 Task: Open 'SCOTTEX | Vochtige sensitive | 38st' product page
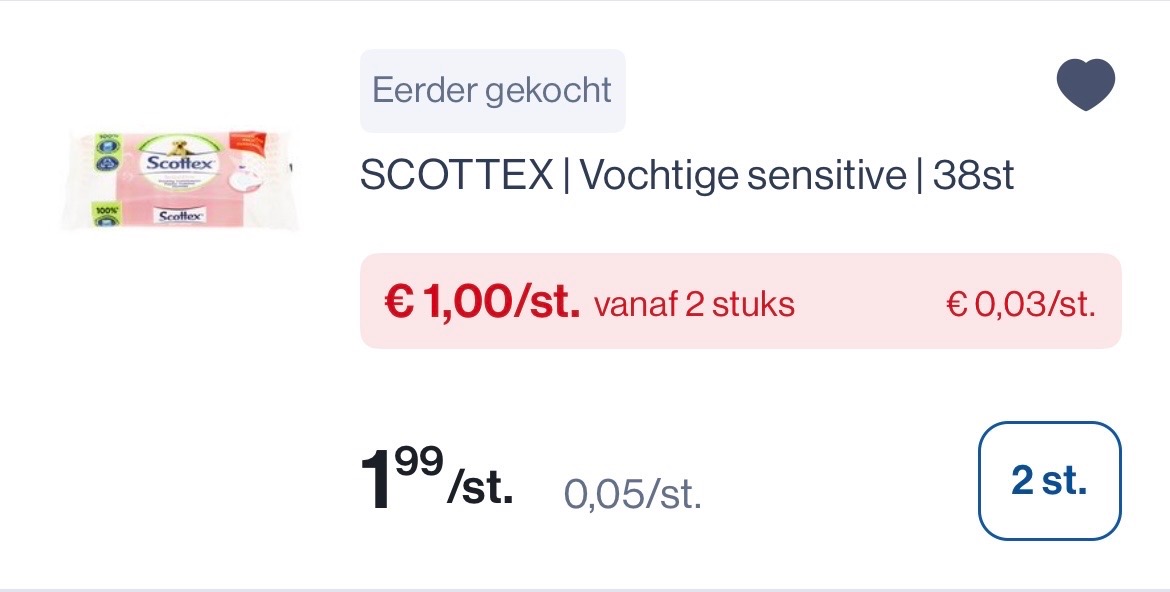tap(687, 174)
